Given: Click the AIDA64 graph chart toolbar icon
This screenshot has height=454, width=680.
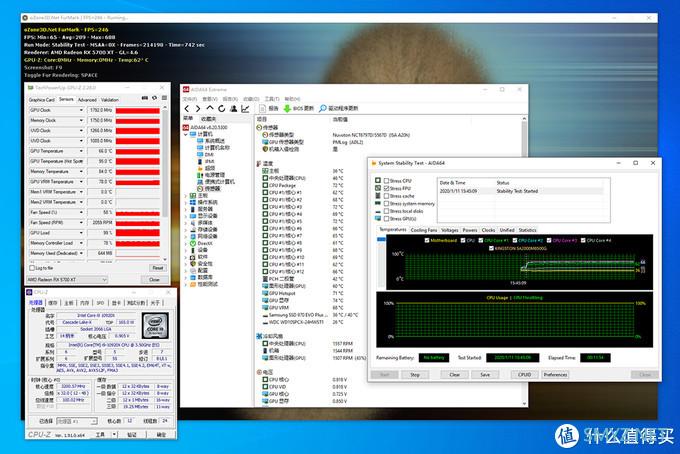Looking at the screenshot, I should (245, 108).
